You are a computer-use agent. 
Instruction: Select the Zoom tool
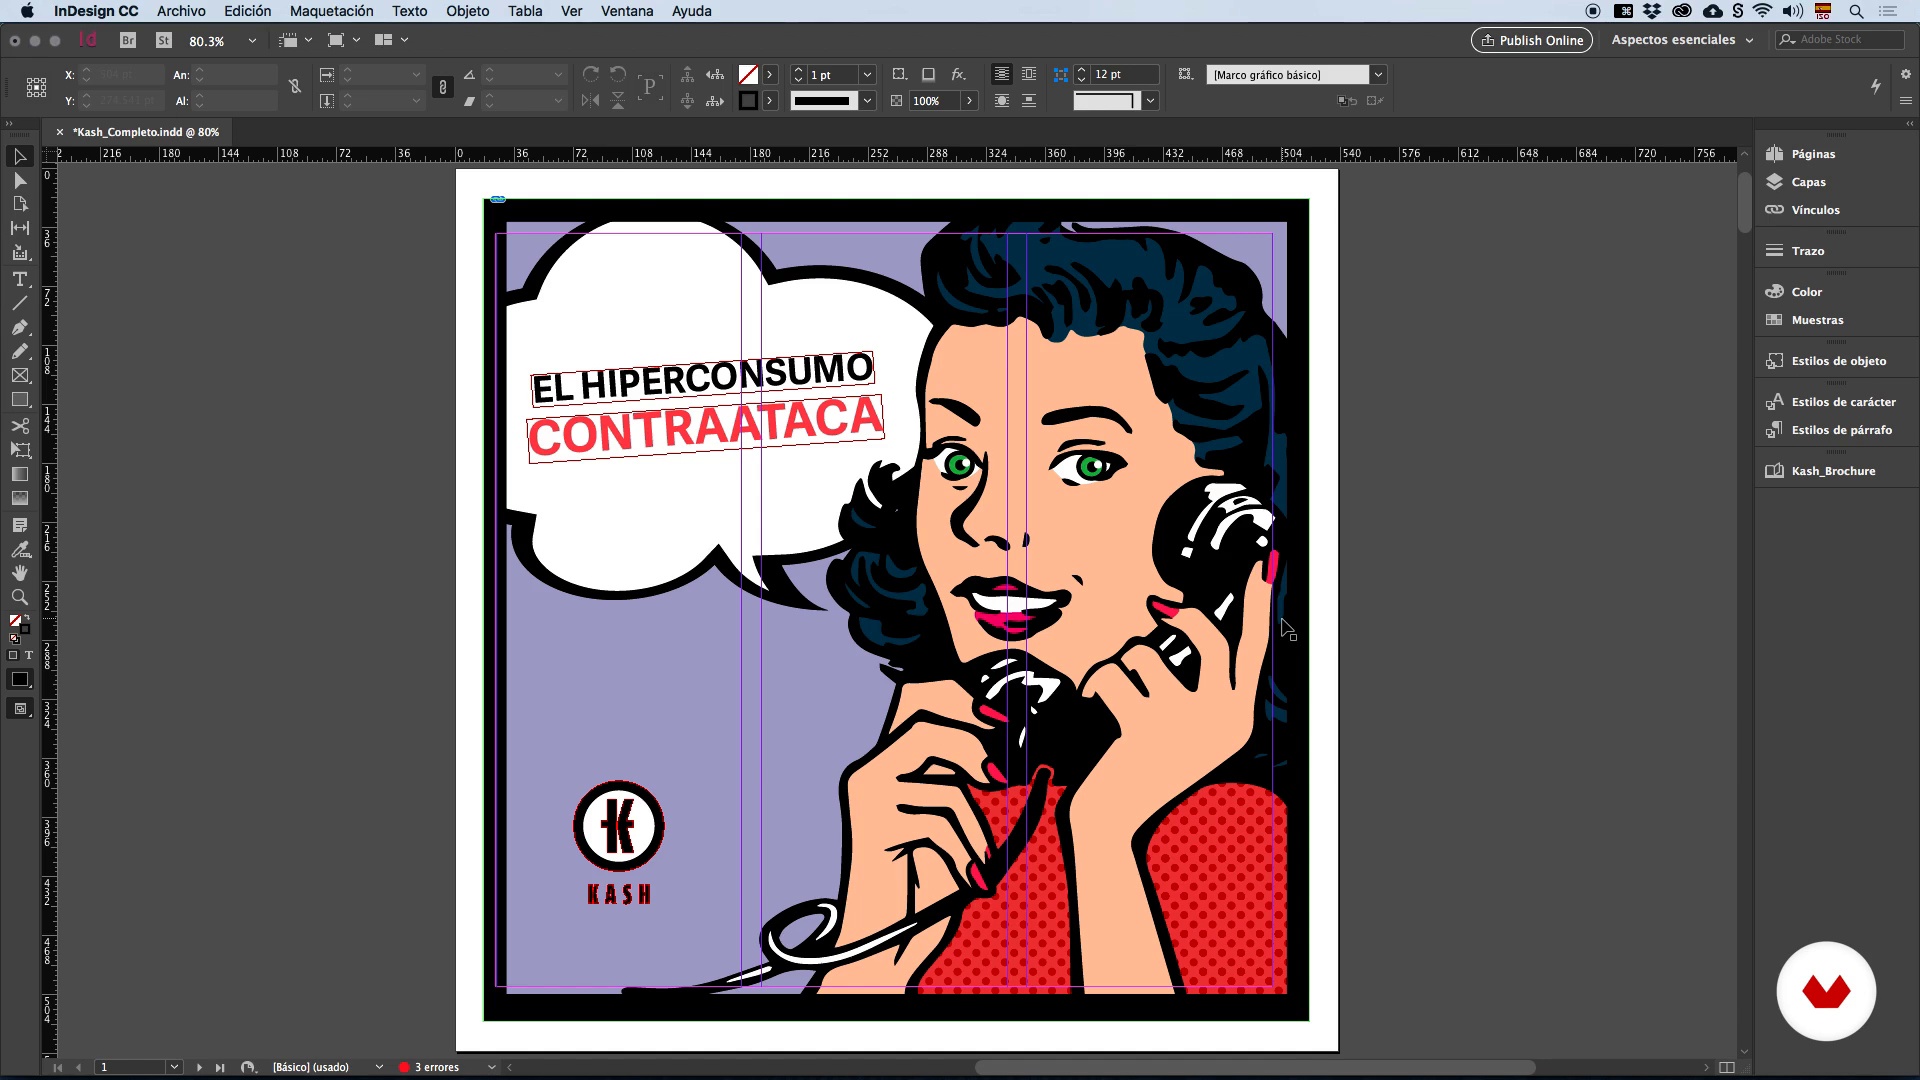coord(19,597)
